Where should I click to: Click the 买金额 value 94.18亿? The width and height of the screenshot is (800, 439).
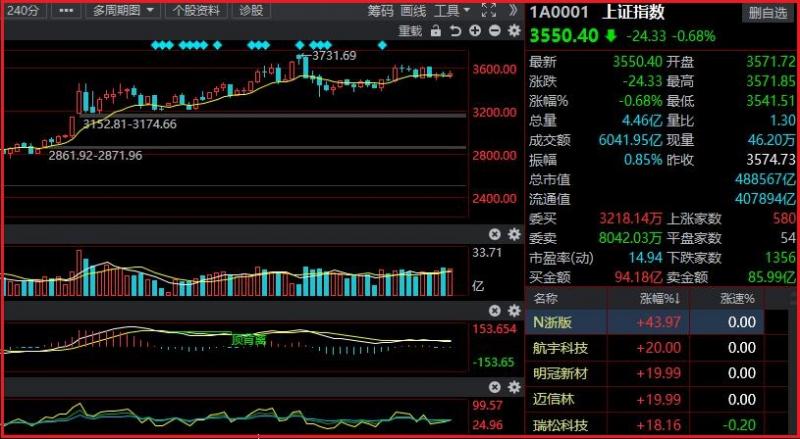(638, 277)
